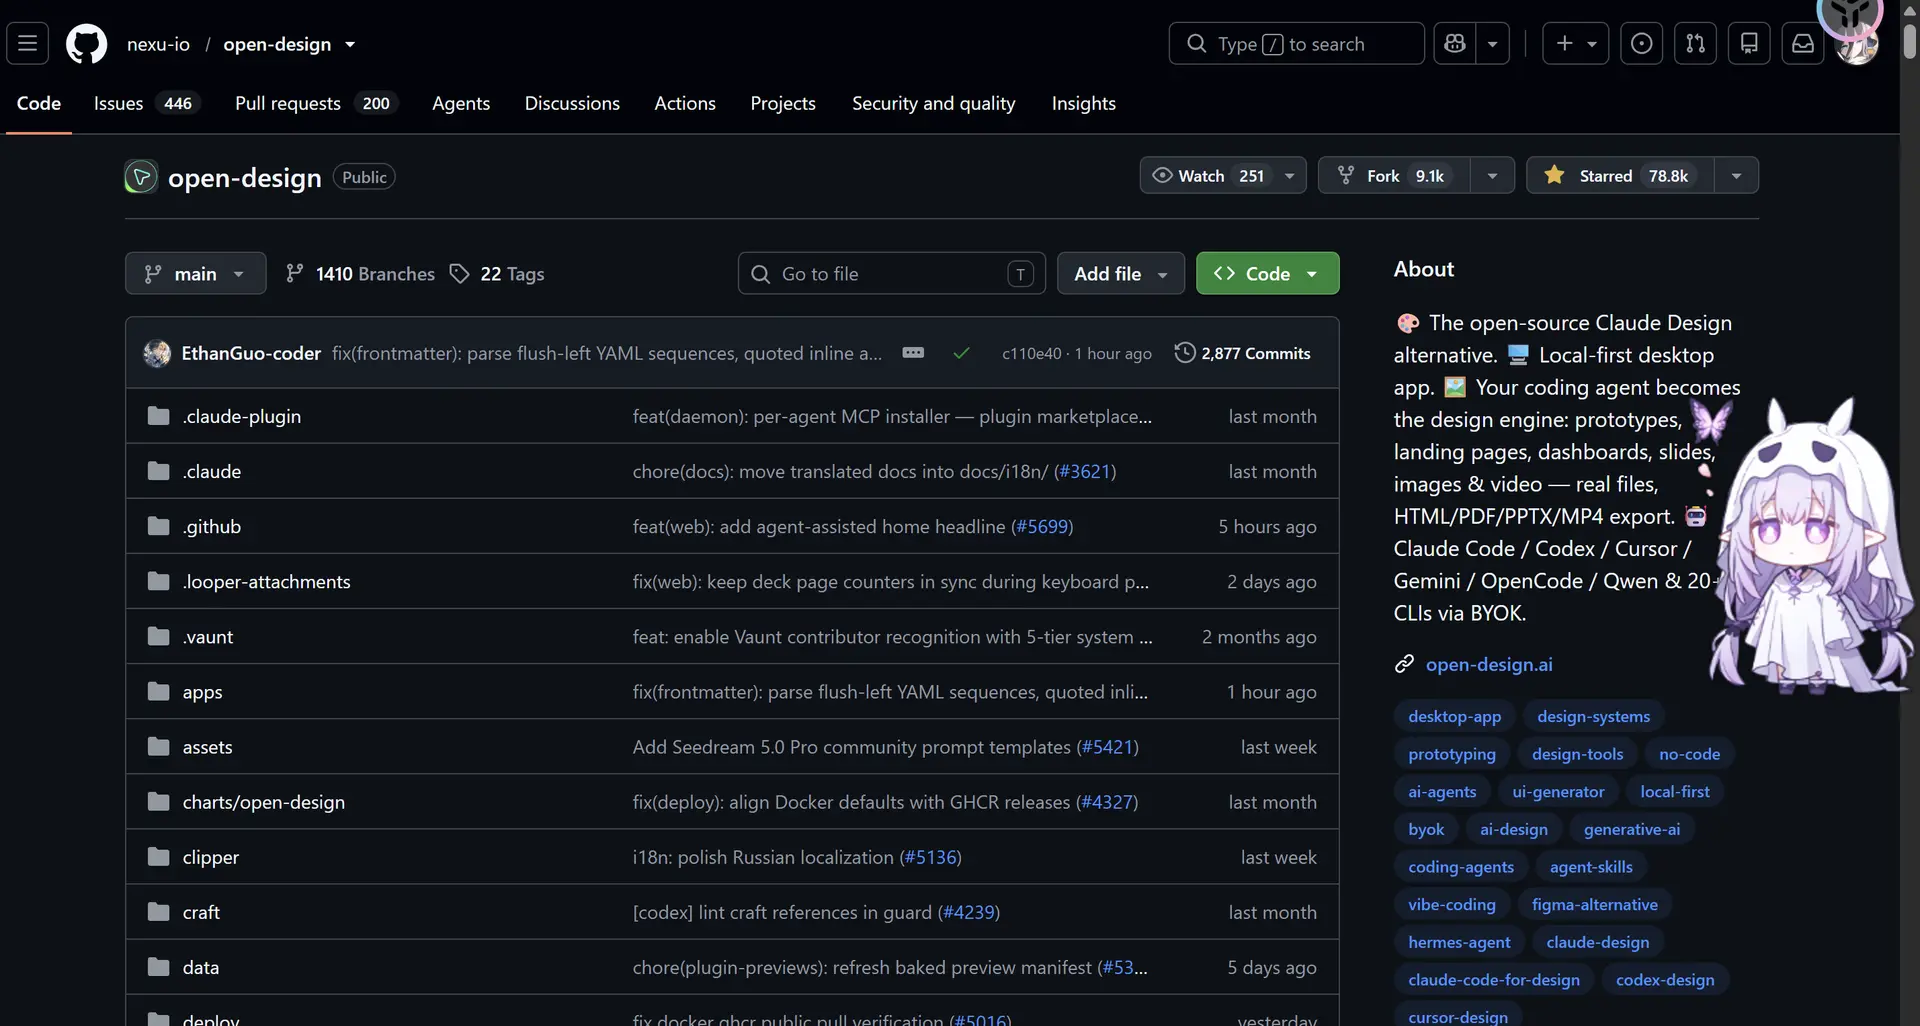
Task: Open pull request #5699 link
Action: point(1042,526)
